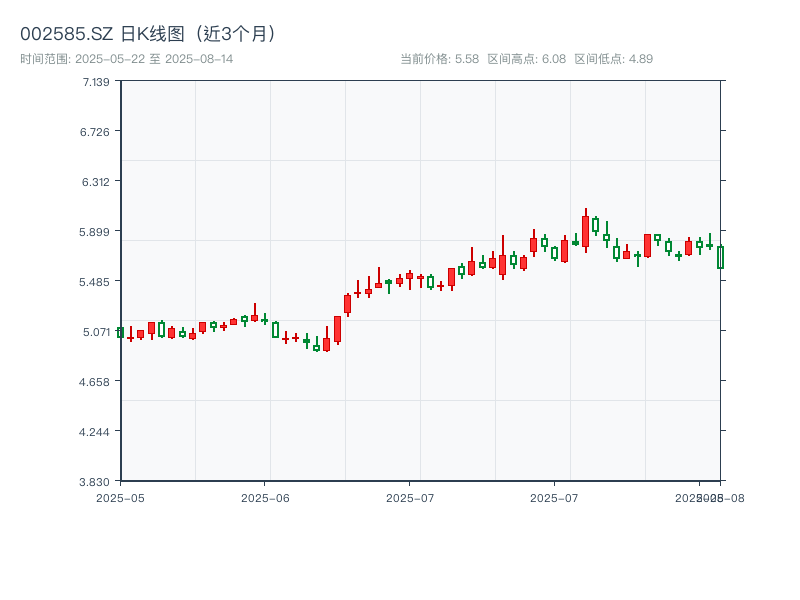
Task: Click the 2025-06 x-axis date label
Action: [x=265, y=497]
